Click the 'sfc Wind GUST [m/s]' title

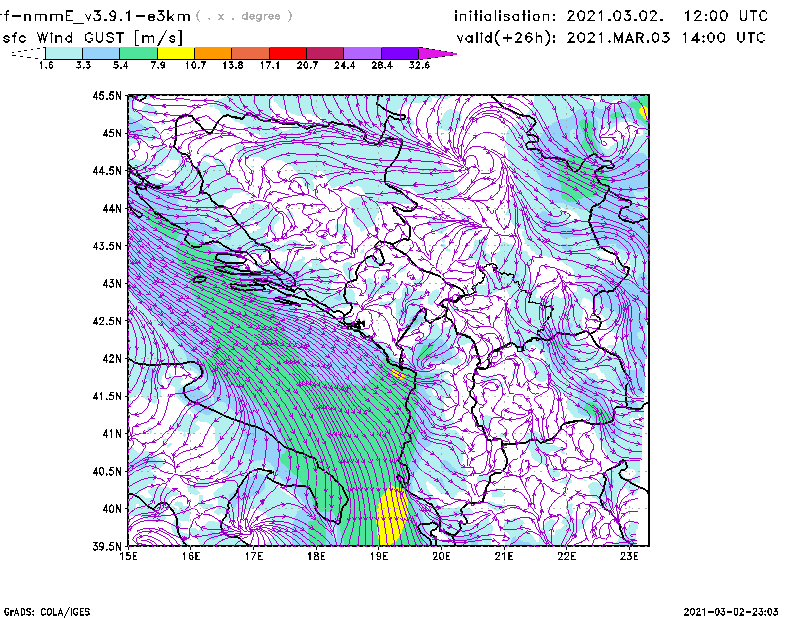93,38
